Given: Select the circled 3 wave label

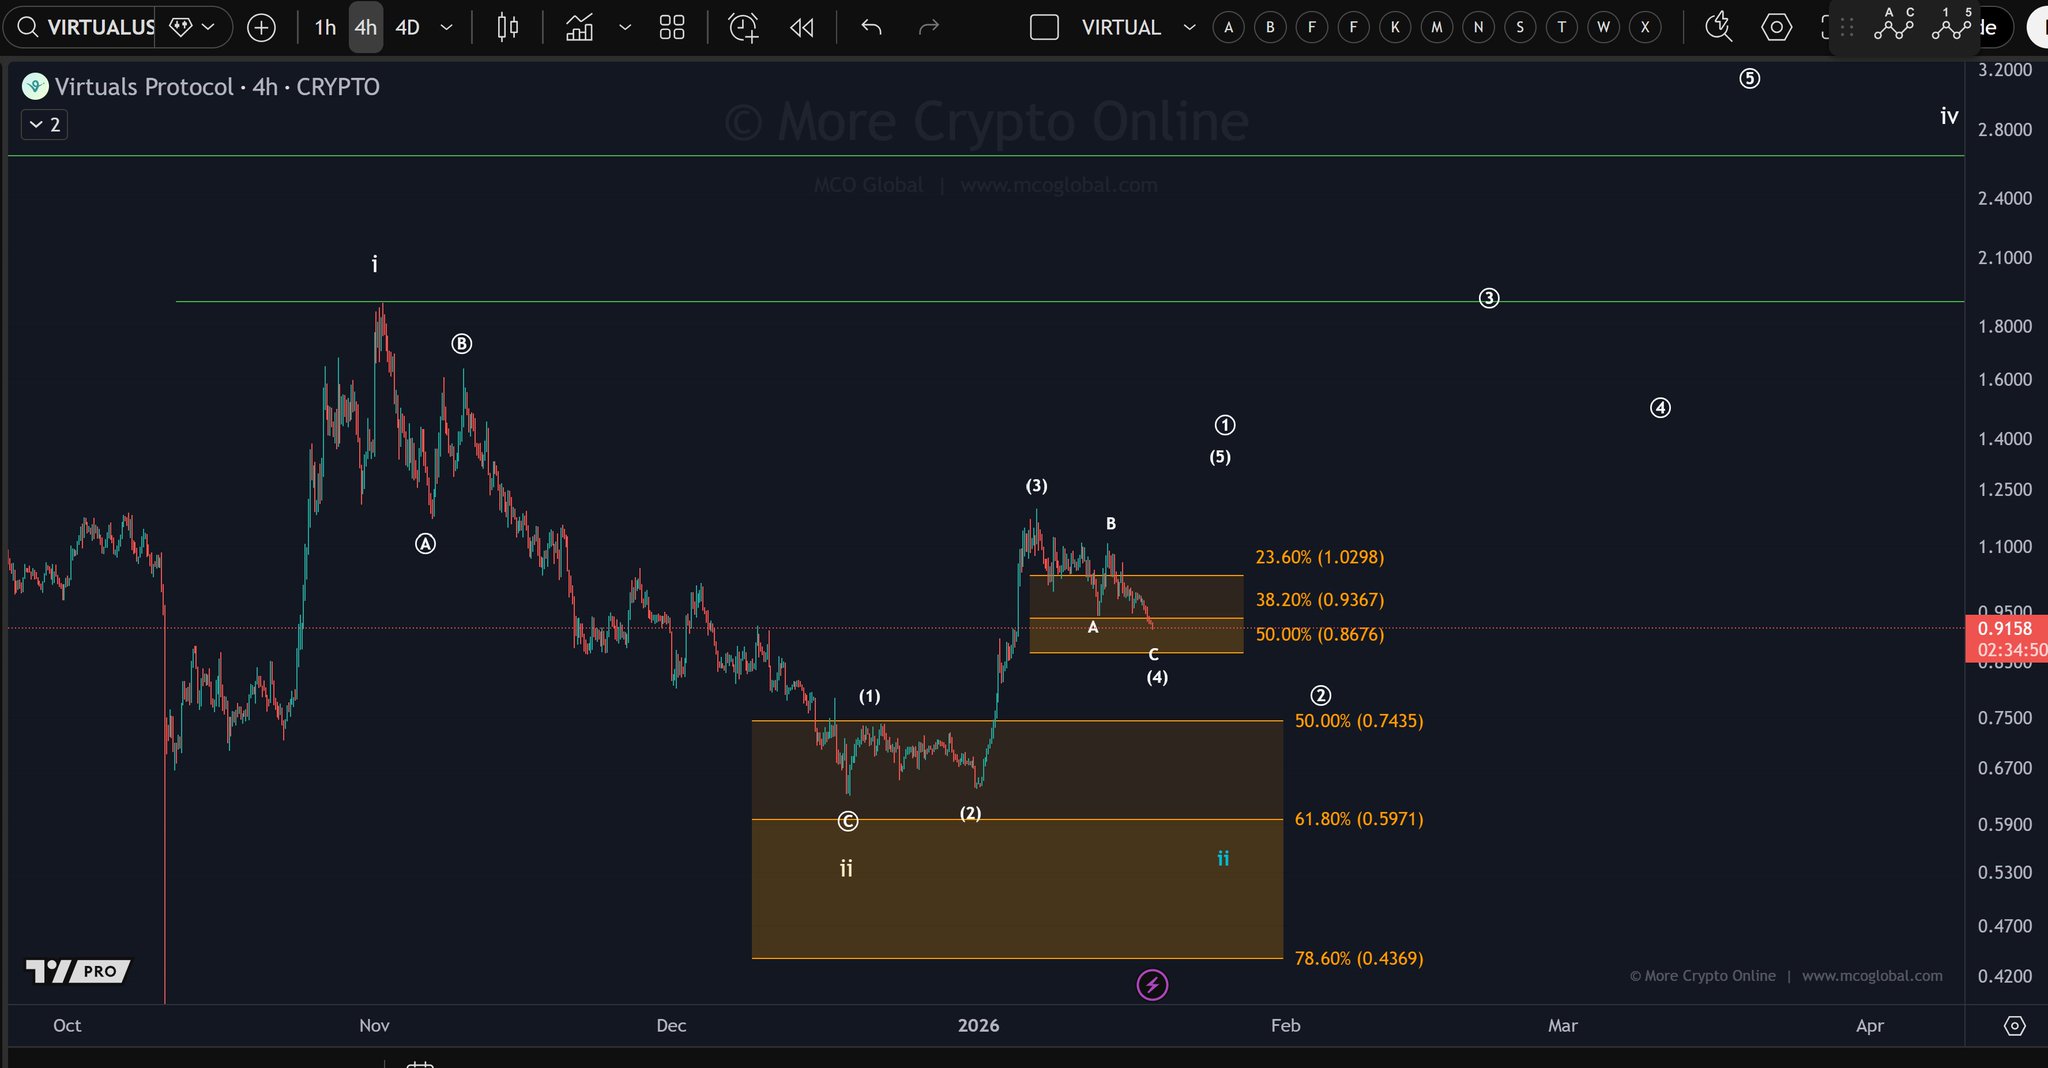Looking at the screenshot, I should click(1489, 298).
